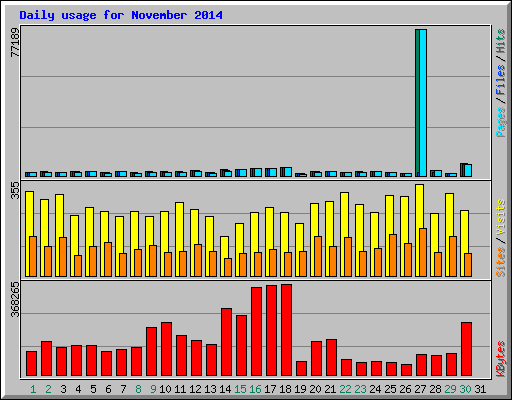512x400 pixels.
Task: Click day label 22 on the x-axis
Action: [345, 389]
